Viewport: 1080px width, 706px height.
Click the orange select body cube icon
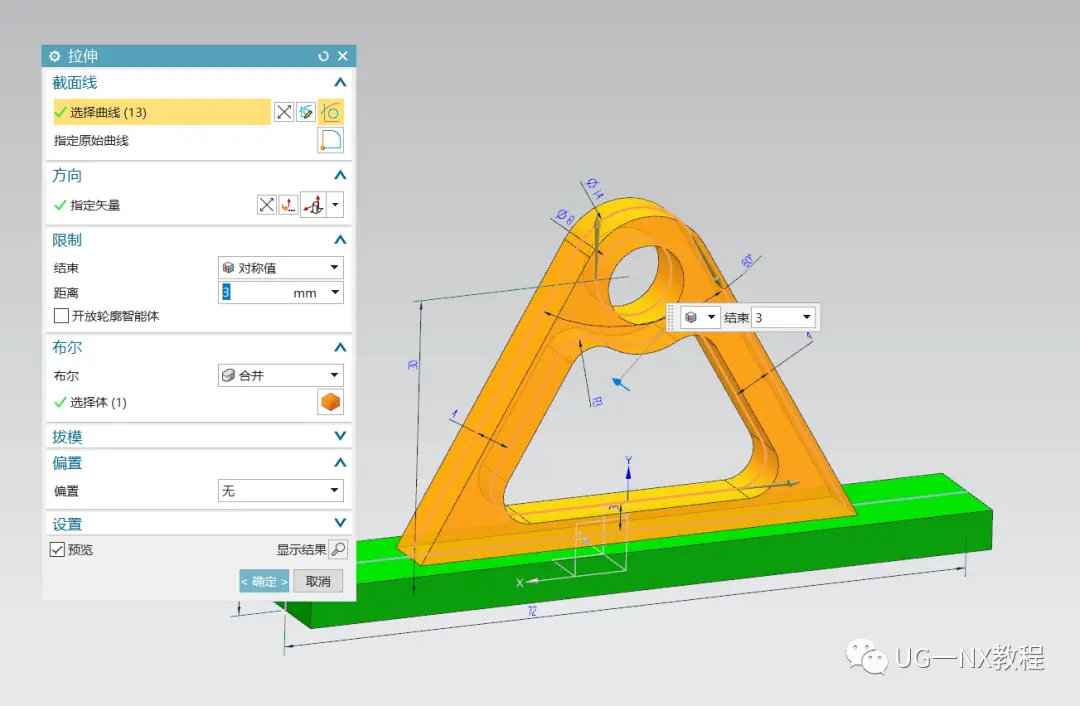(331, 402)
